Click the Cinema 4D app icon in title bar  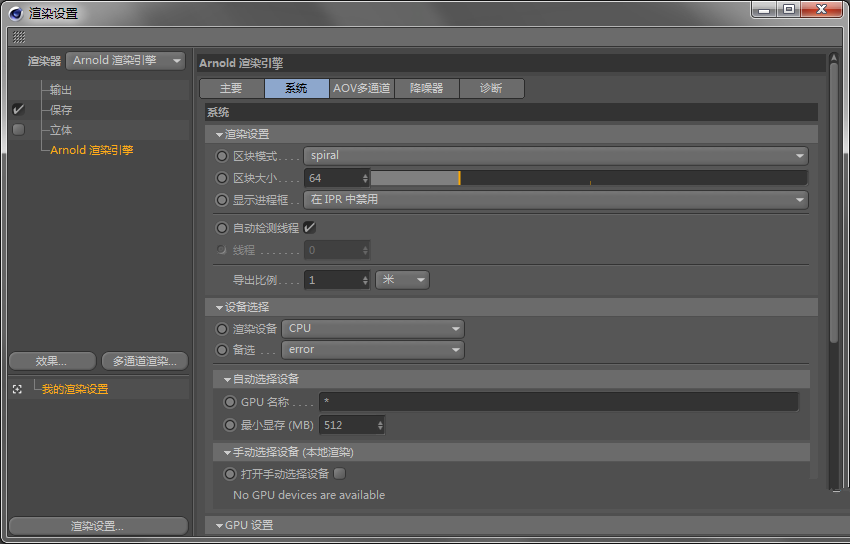pyautogui.click(x=15, y=13)
